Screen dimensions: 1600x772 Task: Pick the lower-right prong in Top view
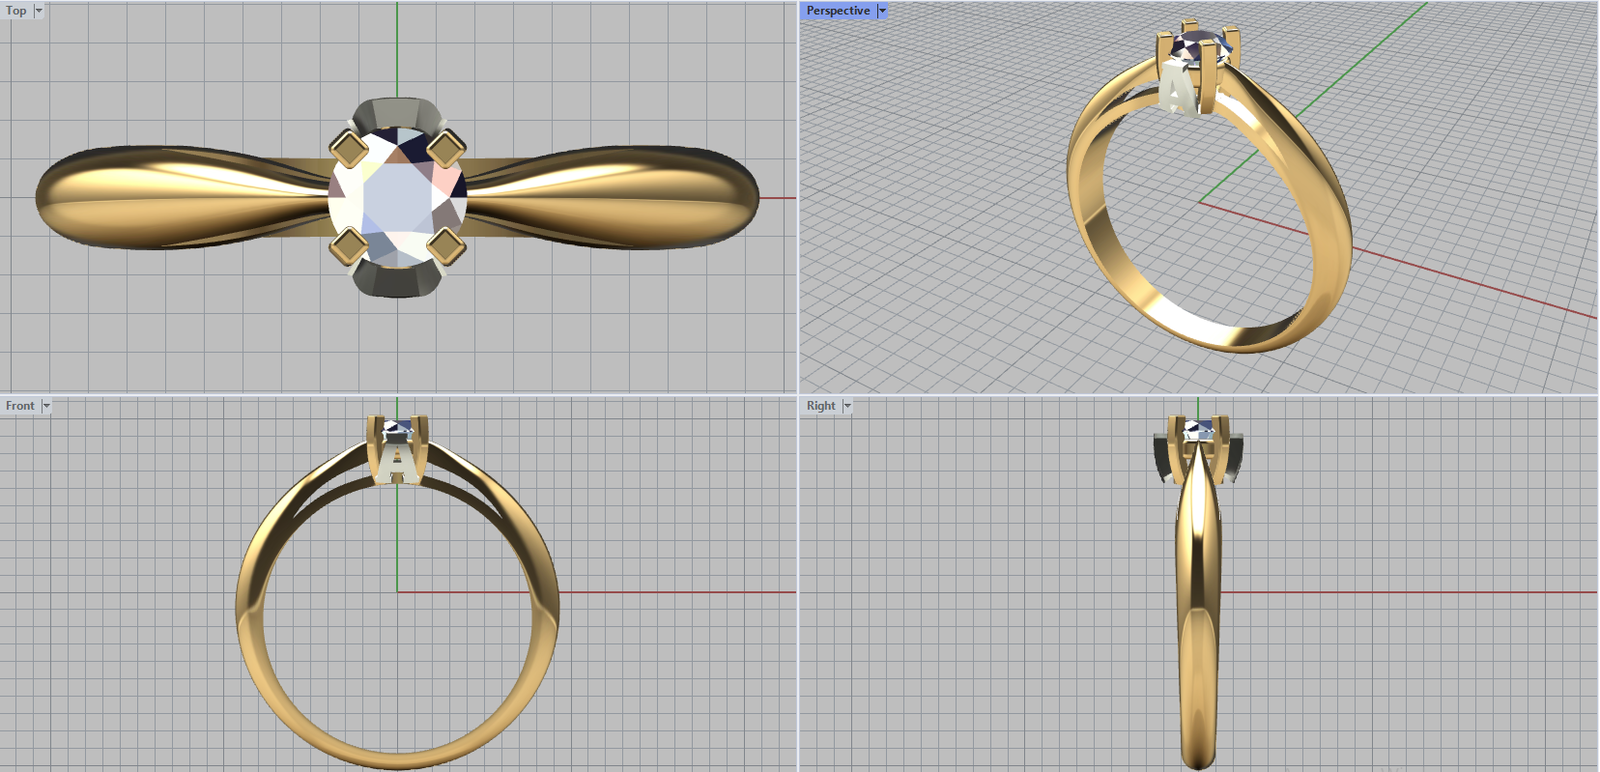(445, 245)
